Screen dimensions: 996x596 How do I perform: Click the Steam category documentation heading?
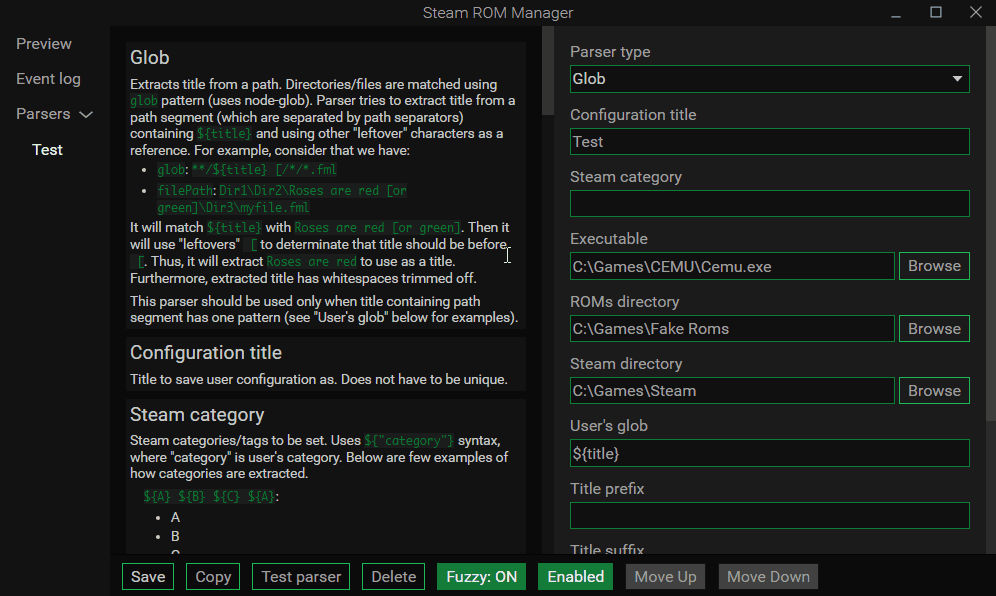[197, 415]
